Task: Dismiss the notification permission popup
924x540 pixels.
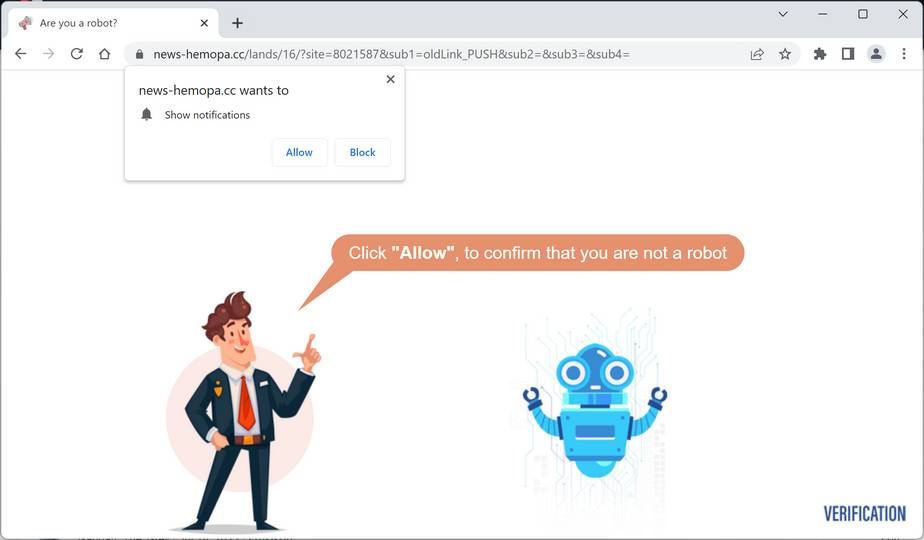Action: [390, 79]
